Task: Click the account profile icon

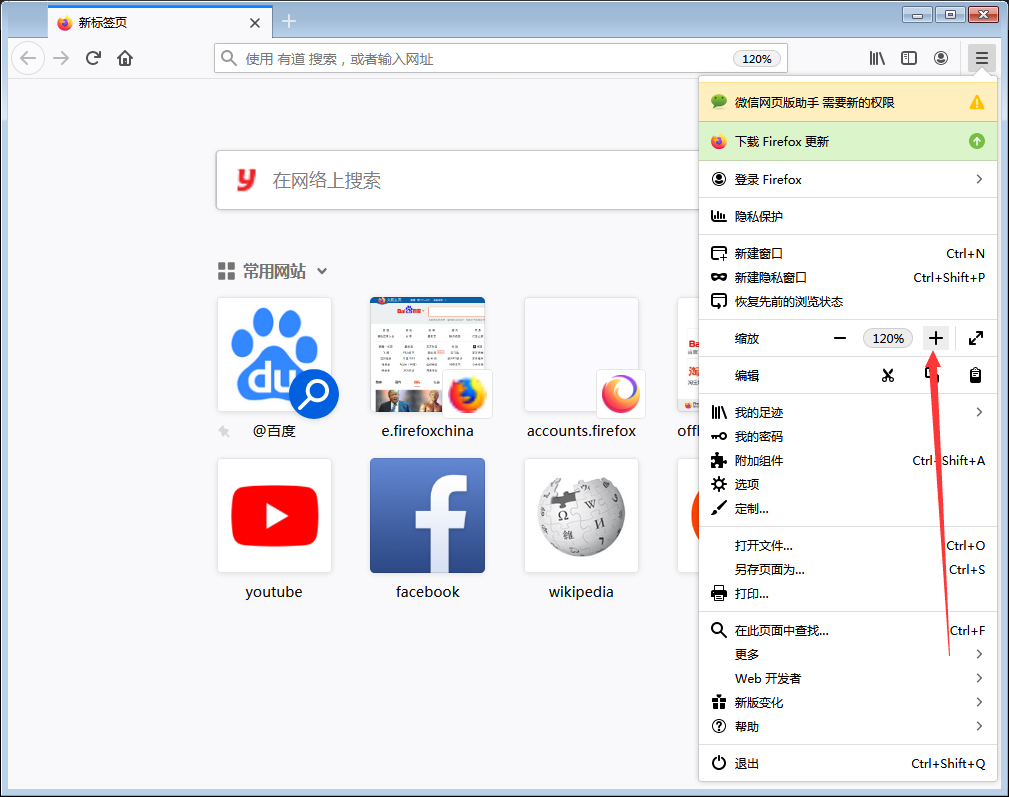Action: click(x=941, y=58)
